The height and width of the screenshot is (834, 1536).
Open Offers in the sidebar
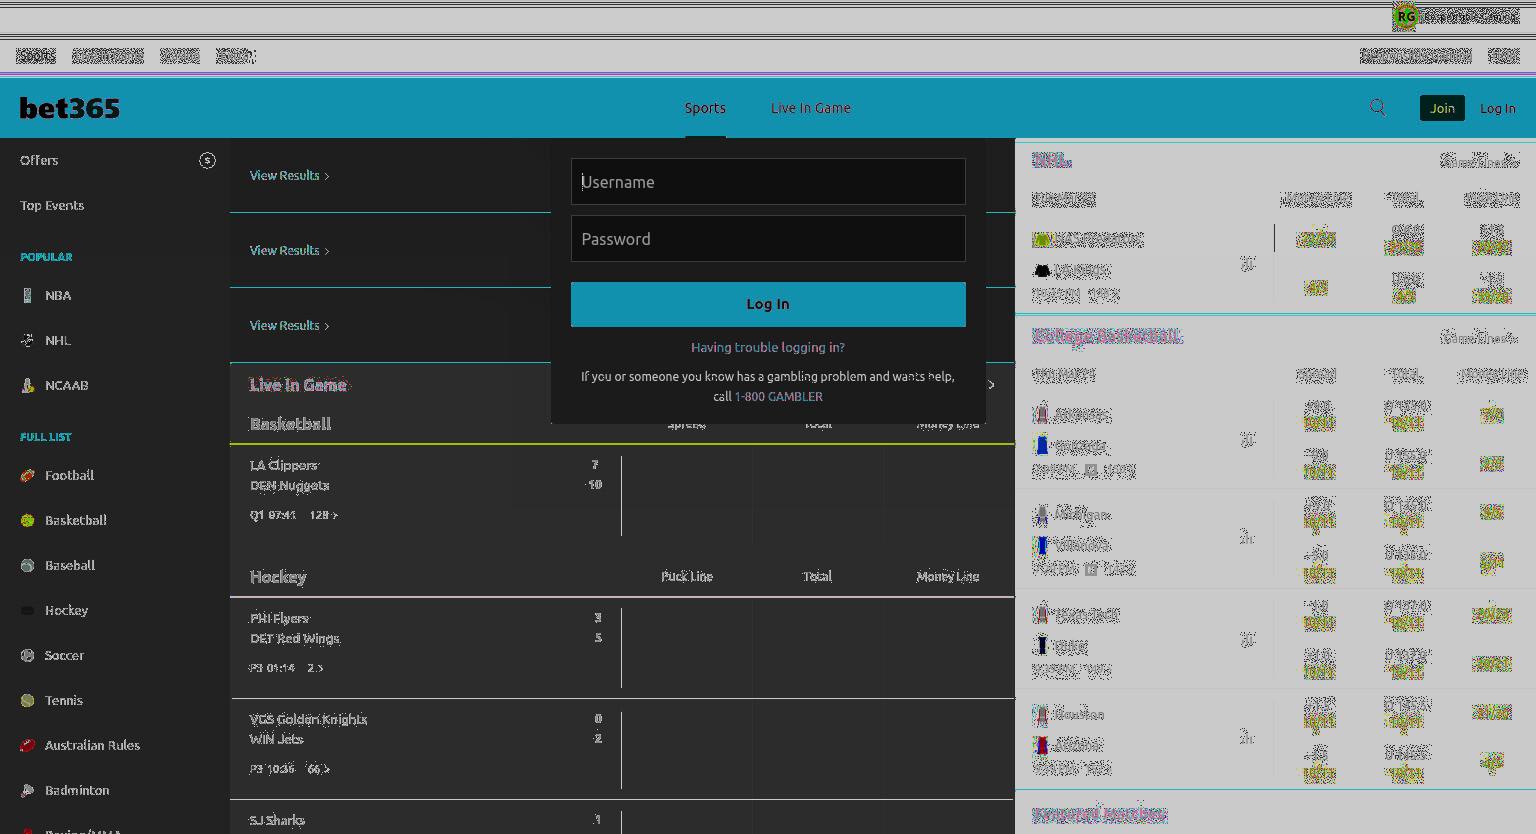pyautogui.click(x=39, y=160)
